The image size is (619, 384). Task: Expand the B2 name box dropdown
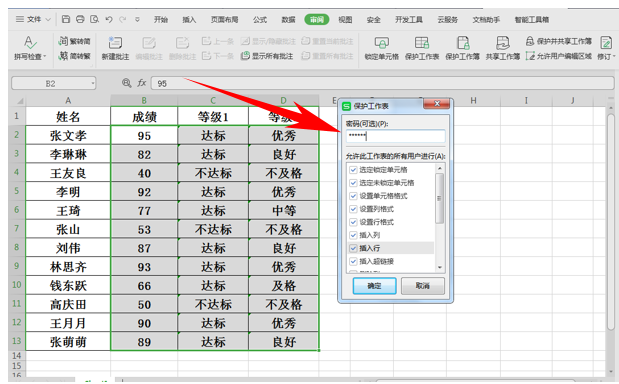[x=93, y=83]
